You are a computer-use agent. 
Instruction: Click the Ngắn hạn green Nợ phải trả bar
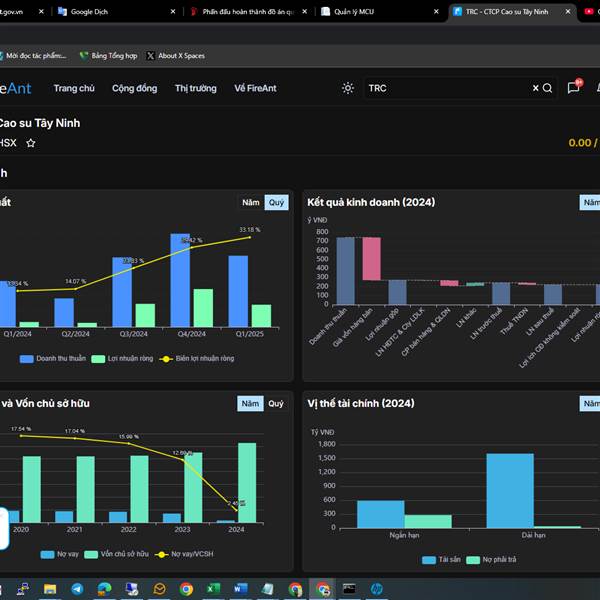point(428,522)
